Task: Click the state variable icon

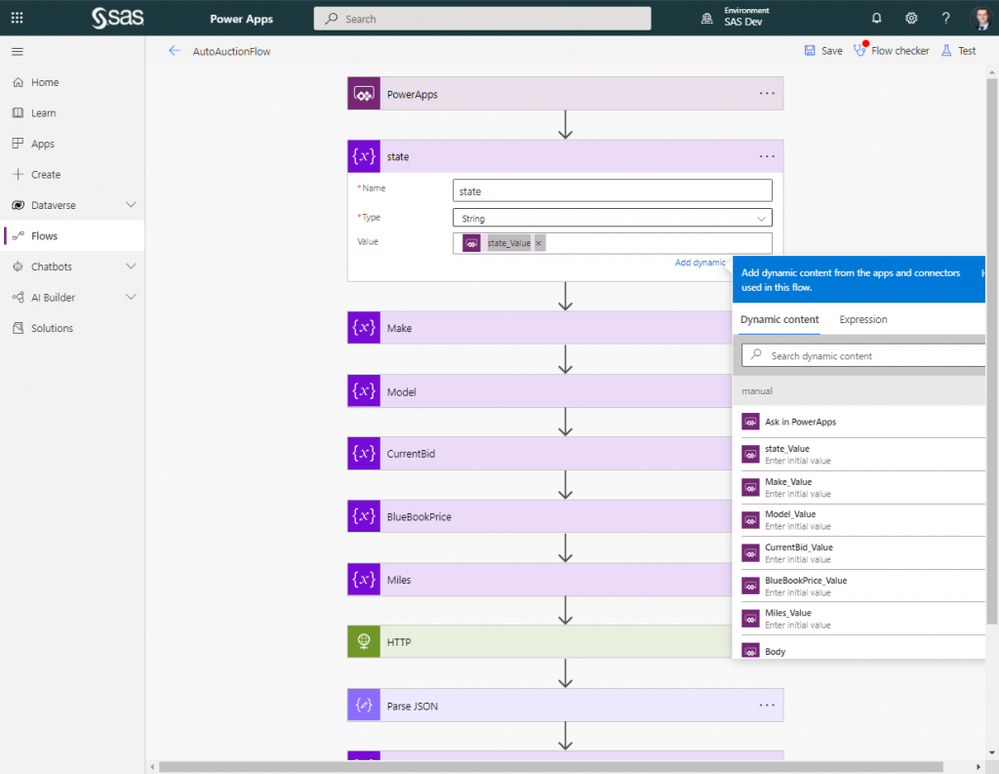Action: point(364,157)
